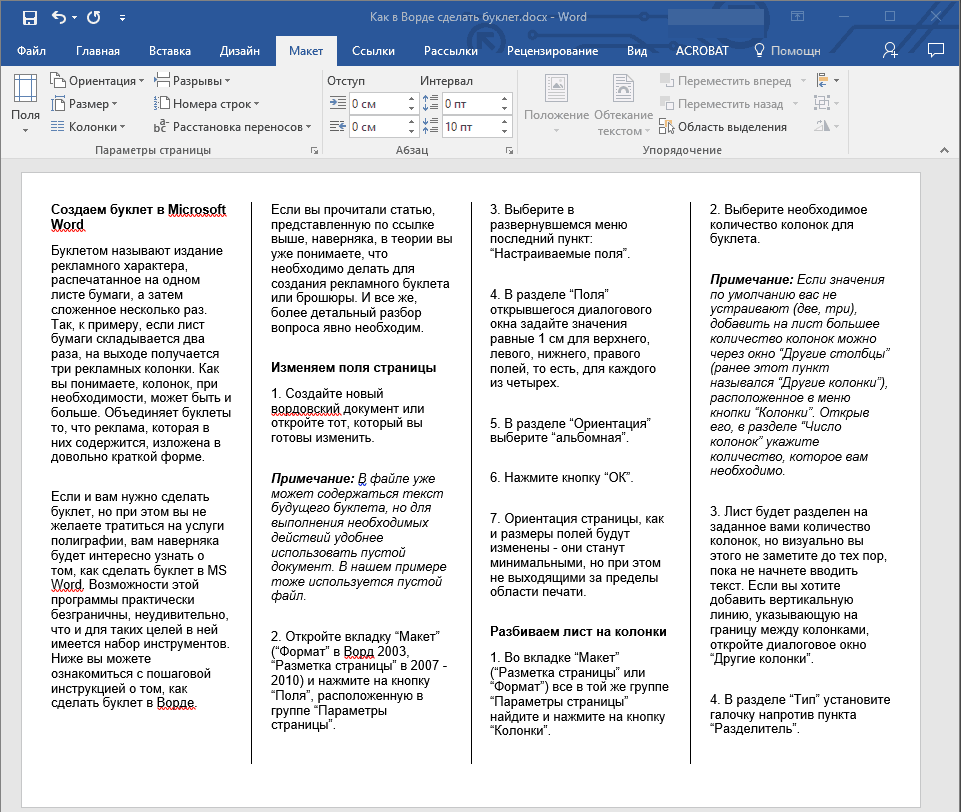This screenshot has height=812, width=961.
Task: Open the ribbon display options icon
Action: [x=797, y=17]
